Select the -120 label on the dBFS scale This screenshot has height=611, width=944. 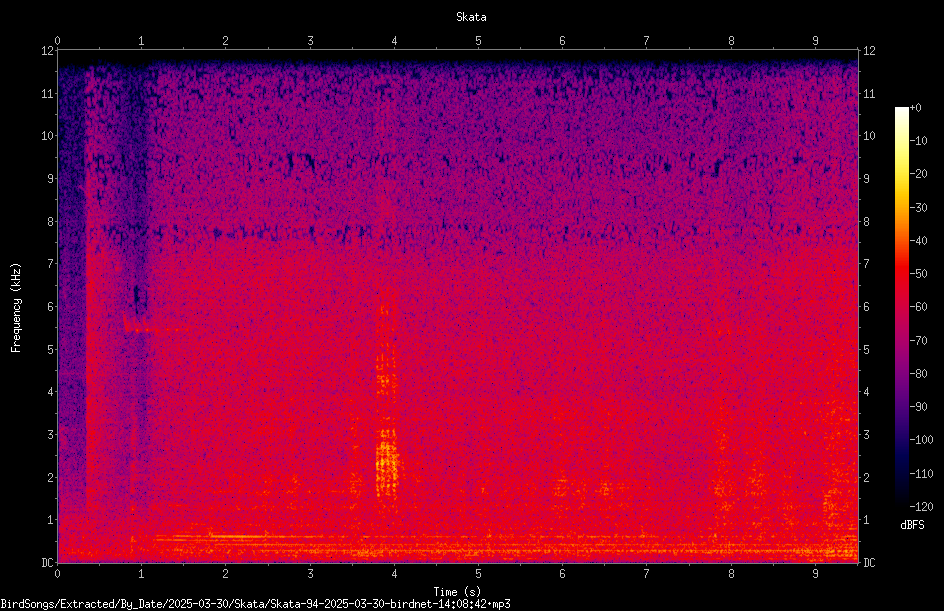tap(921, 507)
